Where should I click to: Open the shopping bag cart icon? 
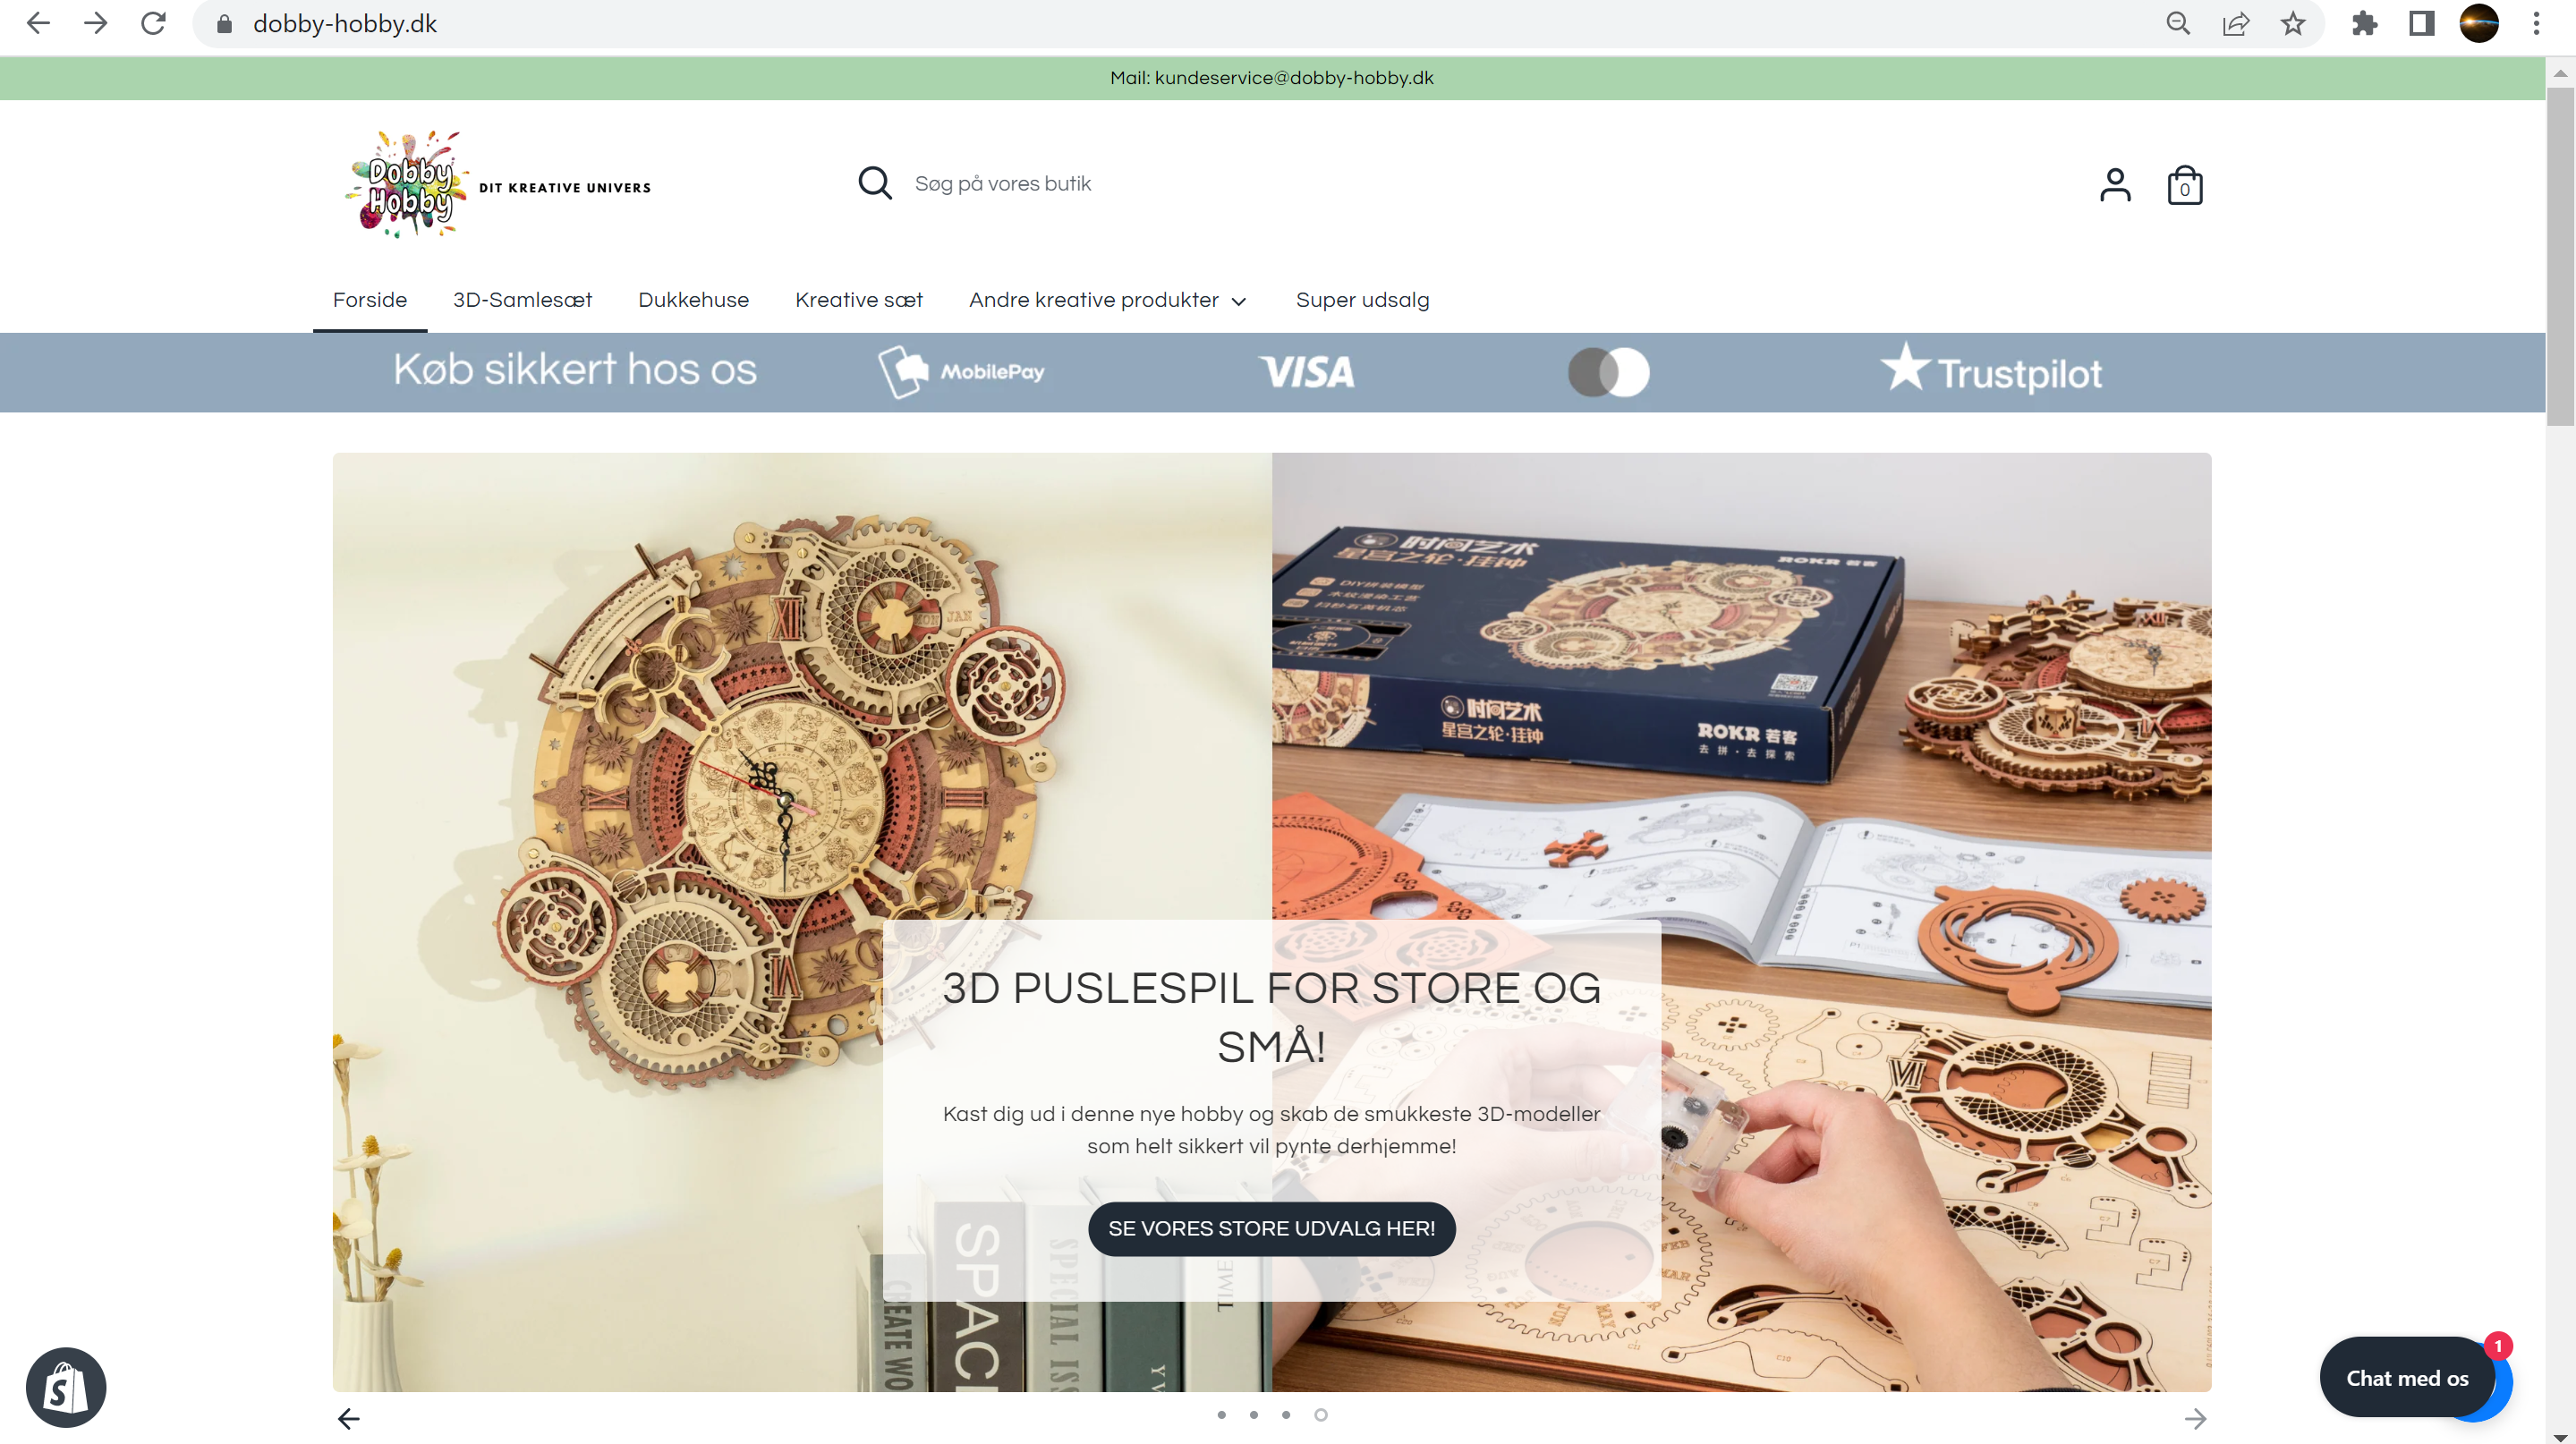click(x=2184, y=185)
